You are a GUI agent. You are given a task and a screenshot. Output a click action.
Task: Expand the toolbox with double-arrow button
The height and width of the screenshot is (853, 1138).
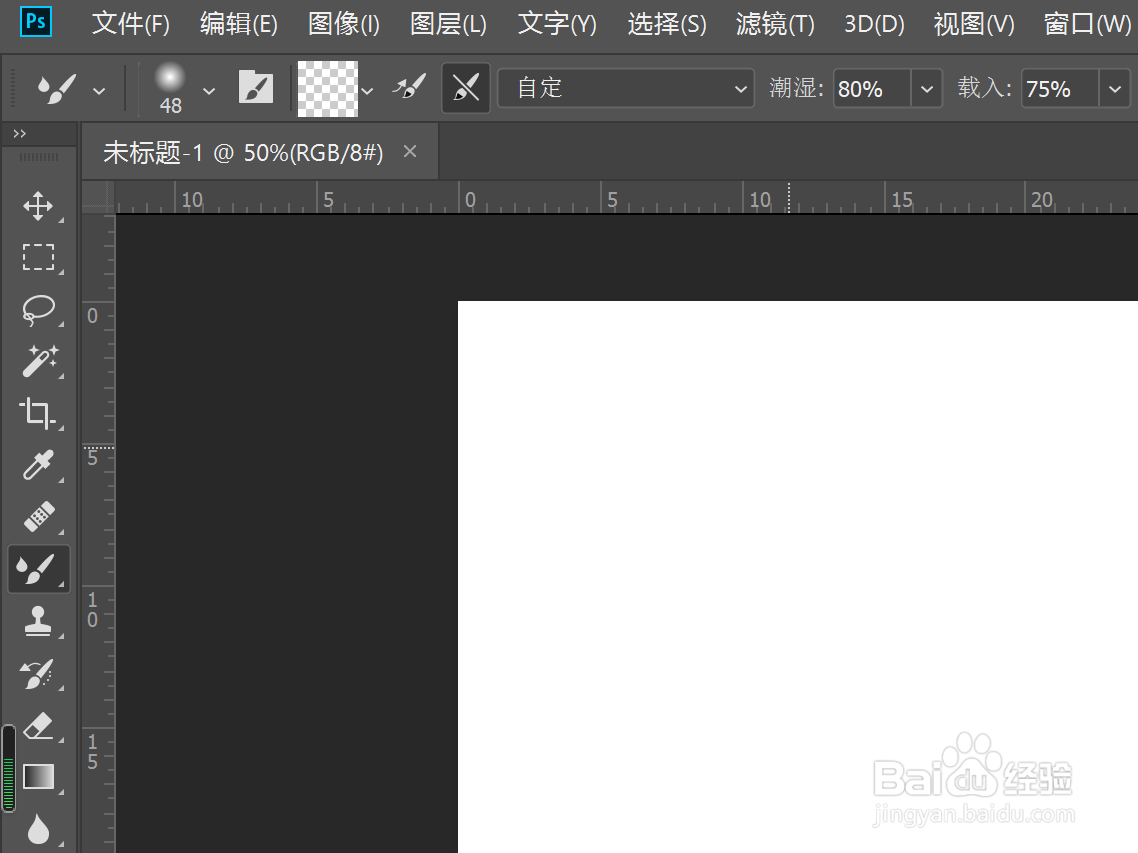[x=20, y=134]
